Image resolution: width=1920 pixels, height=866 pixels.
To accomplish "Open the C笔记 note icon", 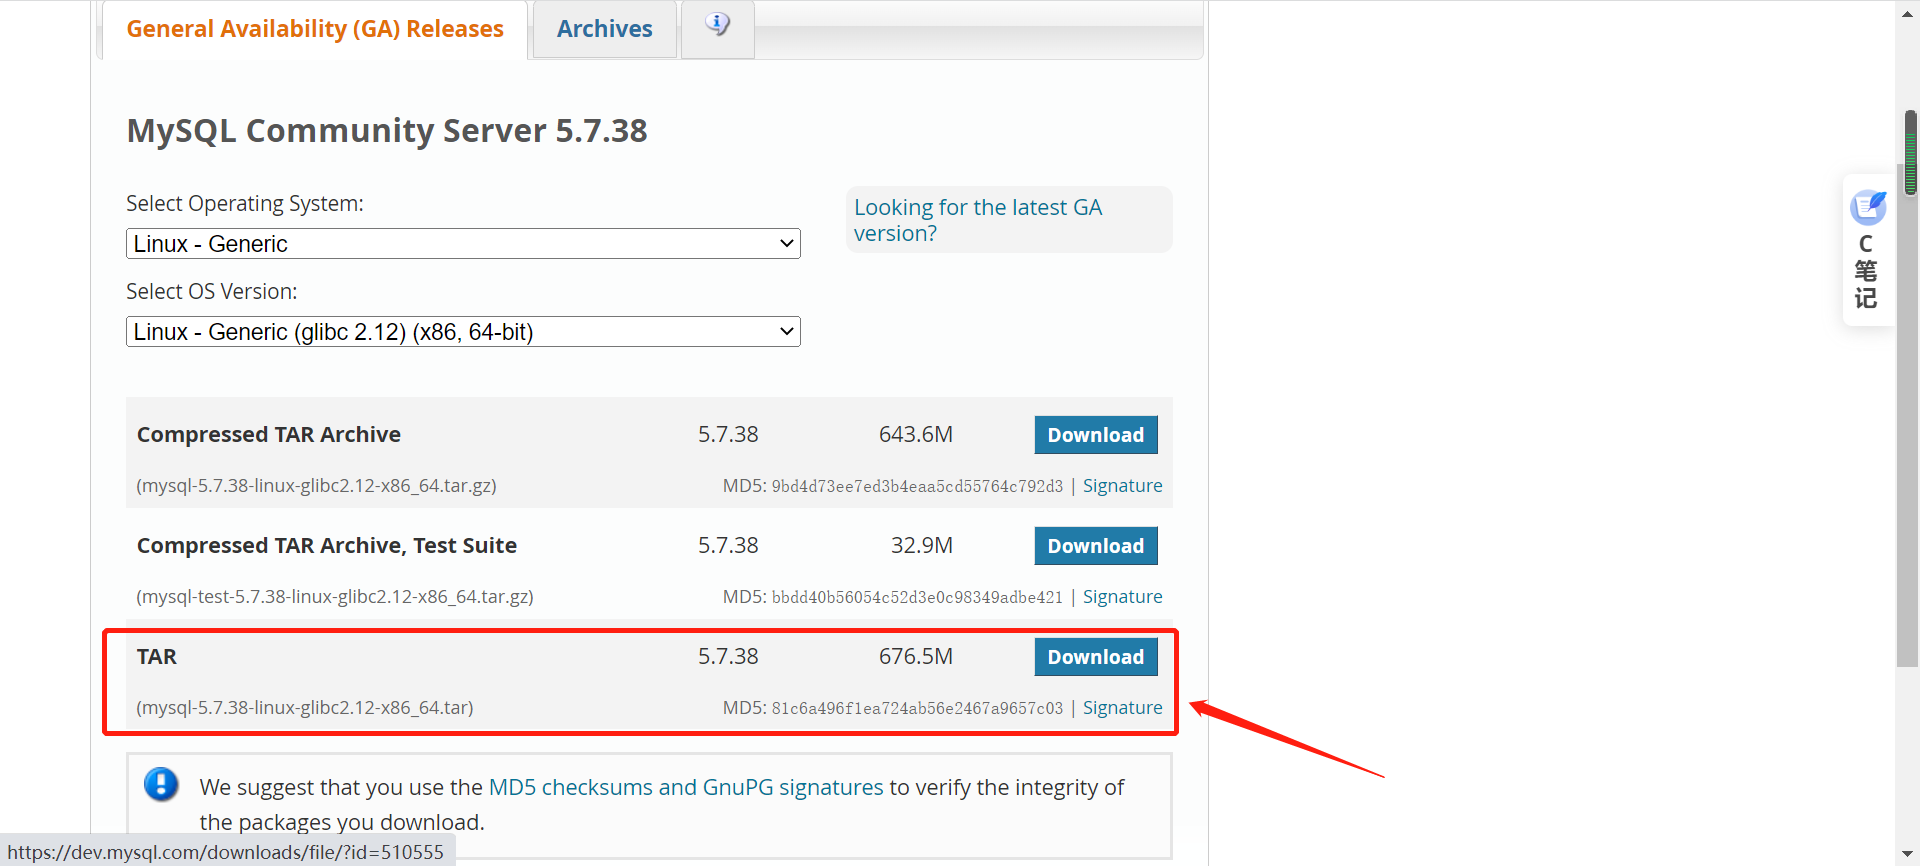I will click(1867, 207).
